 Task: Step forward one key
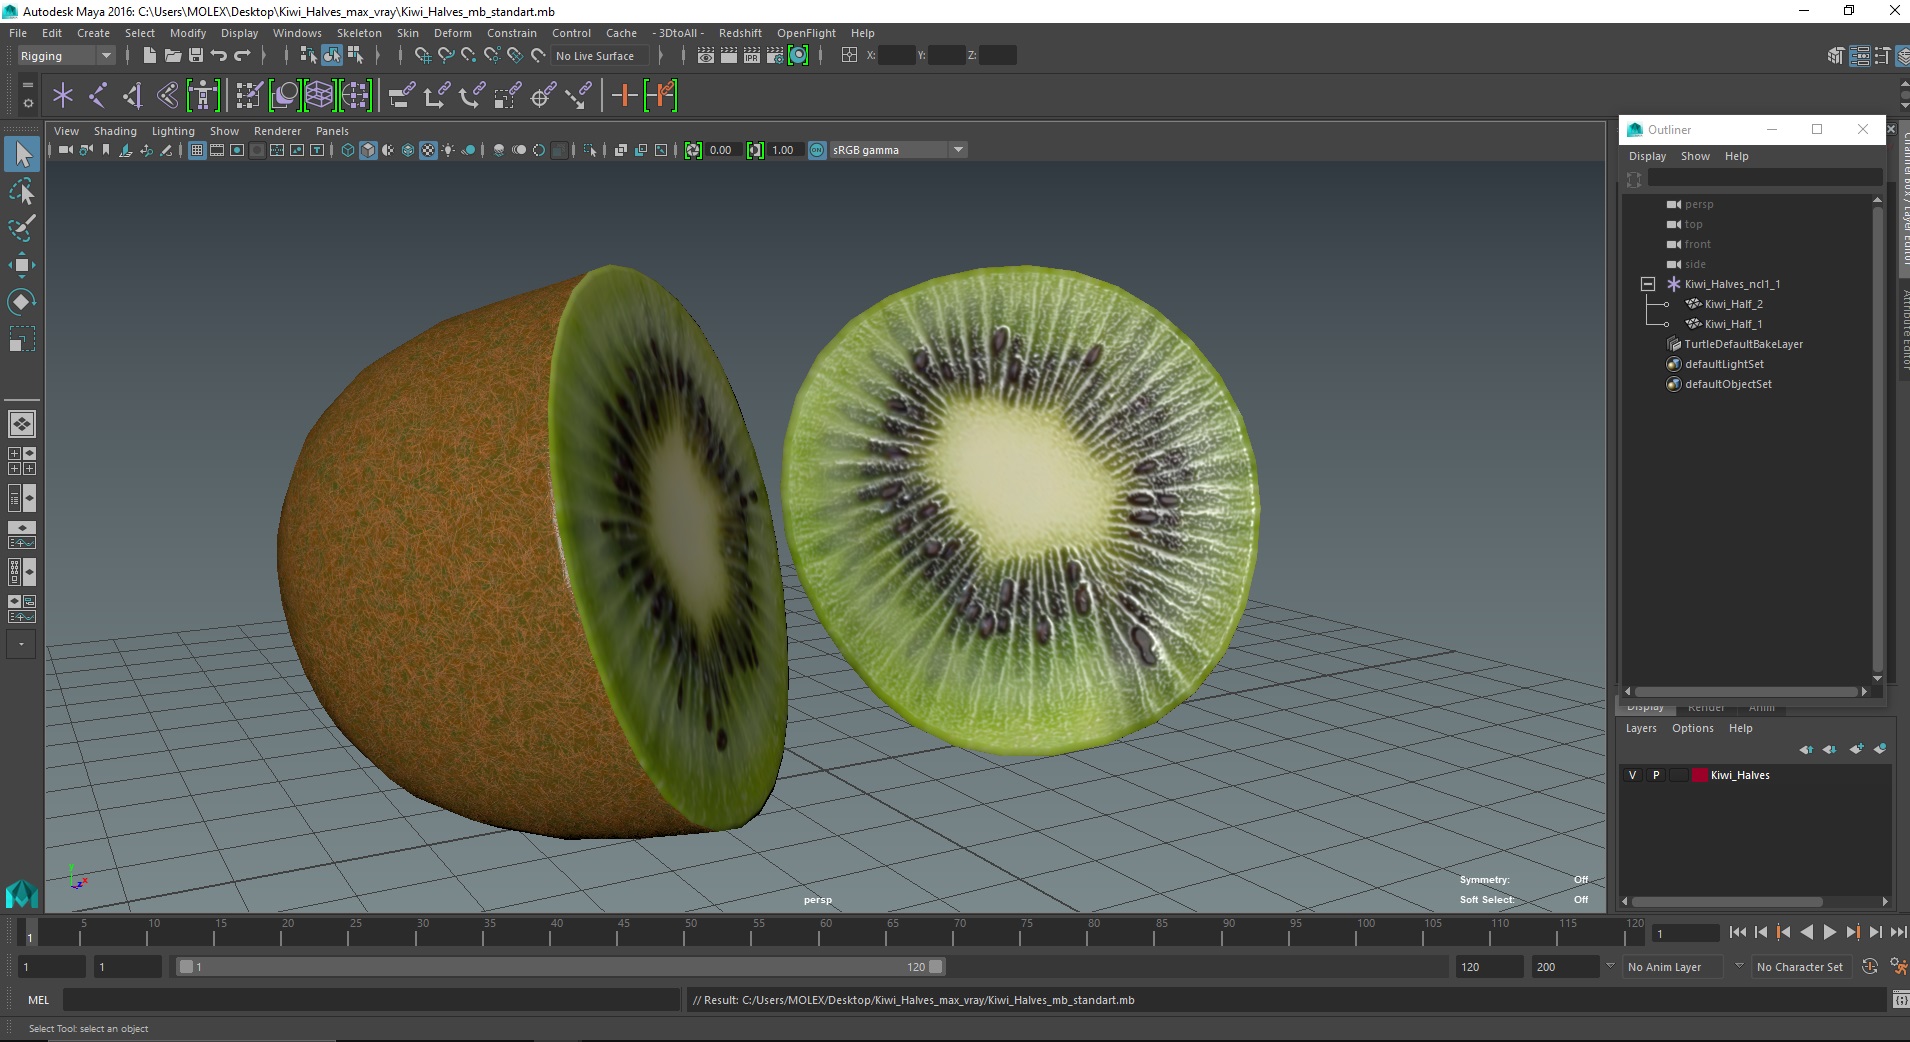[1852, 932]
